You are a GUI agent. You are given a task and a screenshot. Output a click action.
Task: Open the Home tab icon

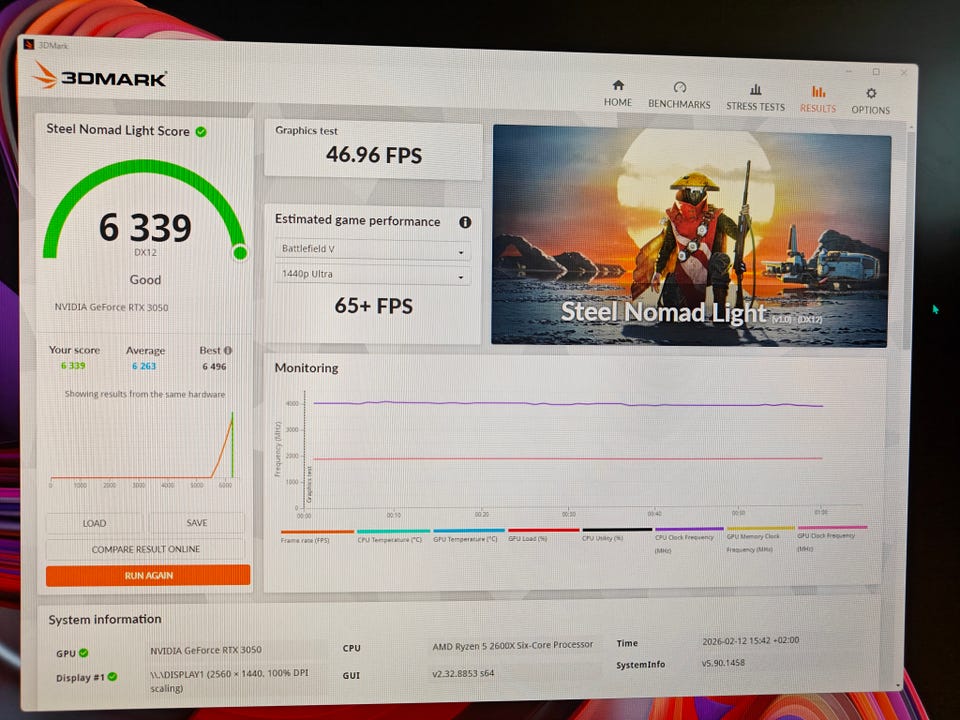coord(618,85)
